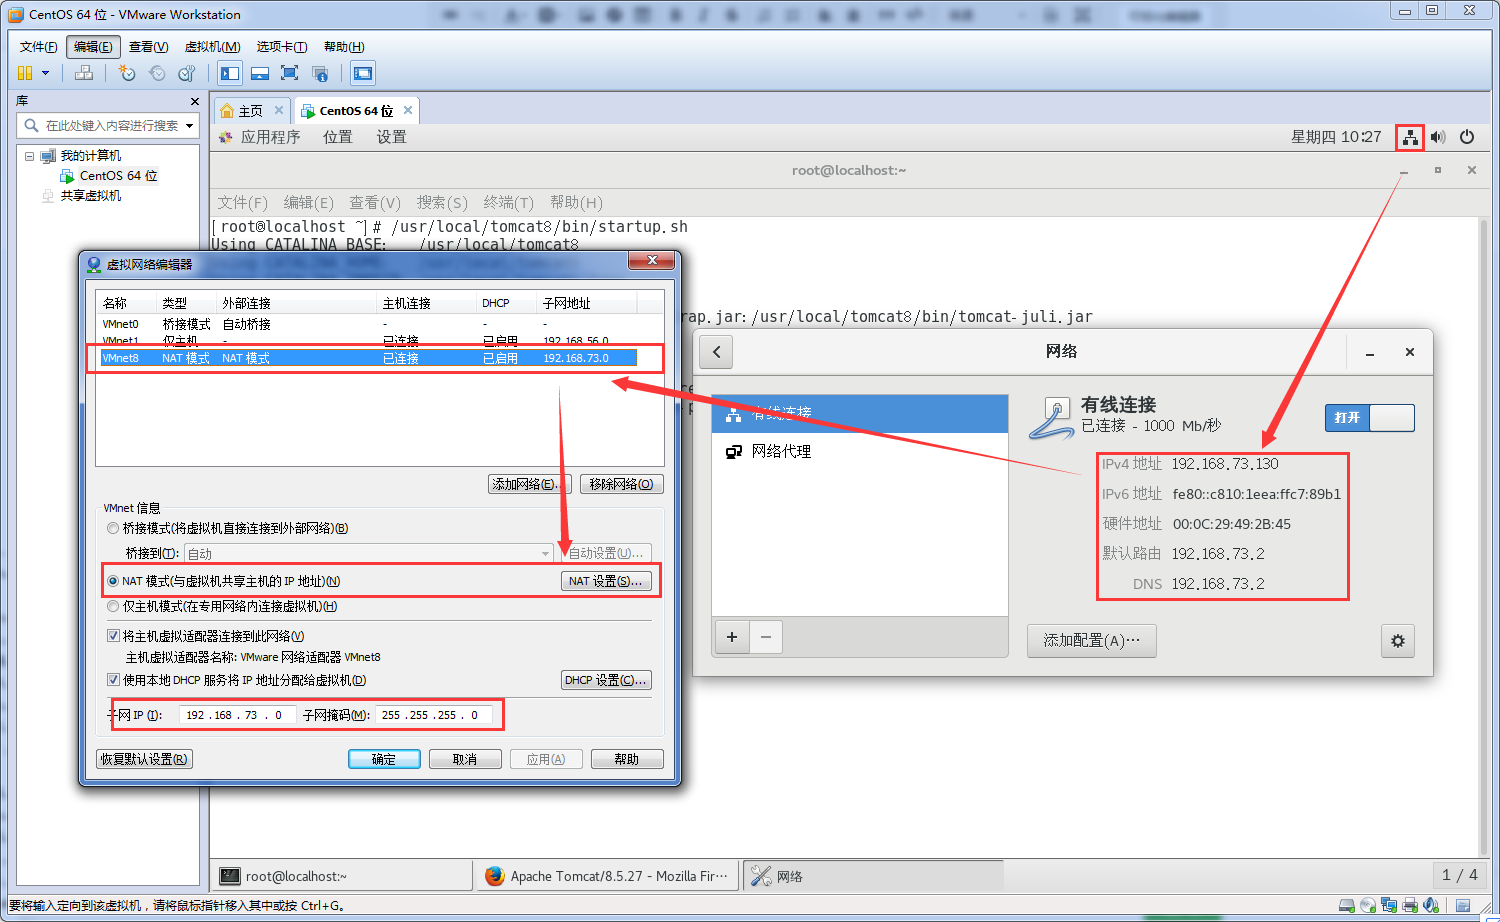Collapse the 我的计算机 tree node
Image resolution: width=1500 pixels, height=922 pixels.
pyautogui.click(x=30, y=156)
